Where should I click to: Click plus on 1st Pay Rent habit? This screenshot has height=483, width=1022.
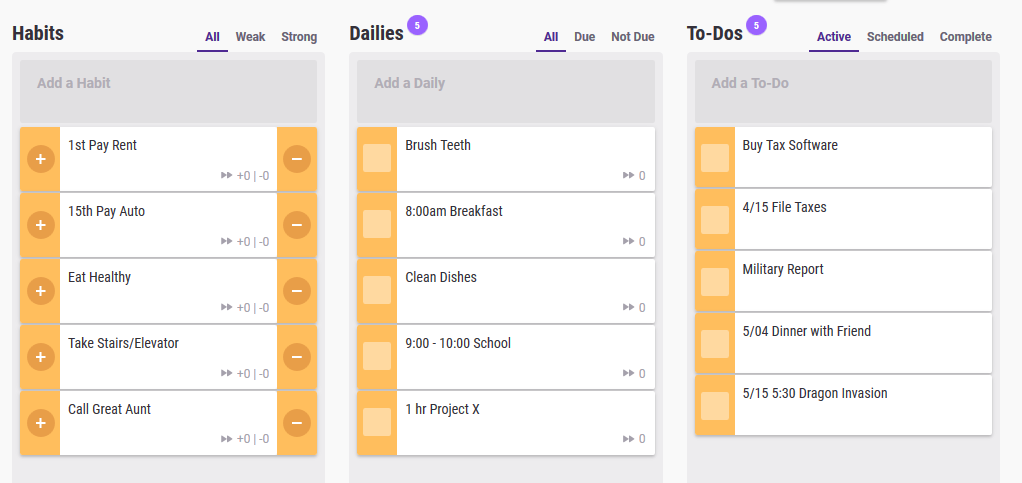point(40,158)
